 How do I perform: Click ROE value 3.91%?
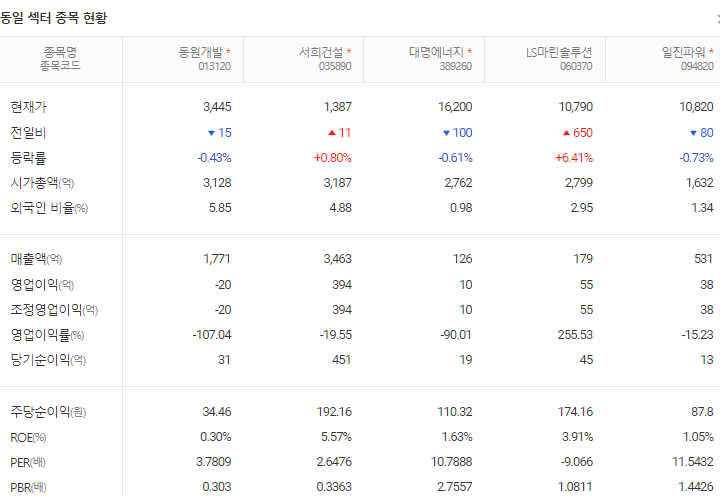(578, 437)
